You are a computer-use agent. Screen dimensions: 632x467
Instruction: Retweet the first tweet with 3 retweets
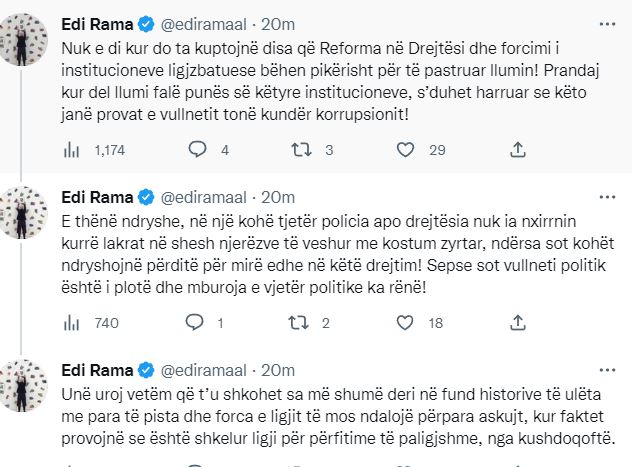[300, 150]
